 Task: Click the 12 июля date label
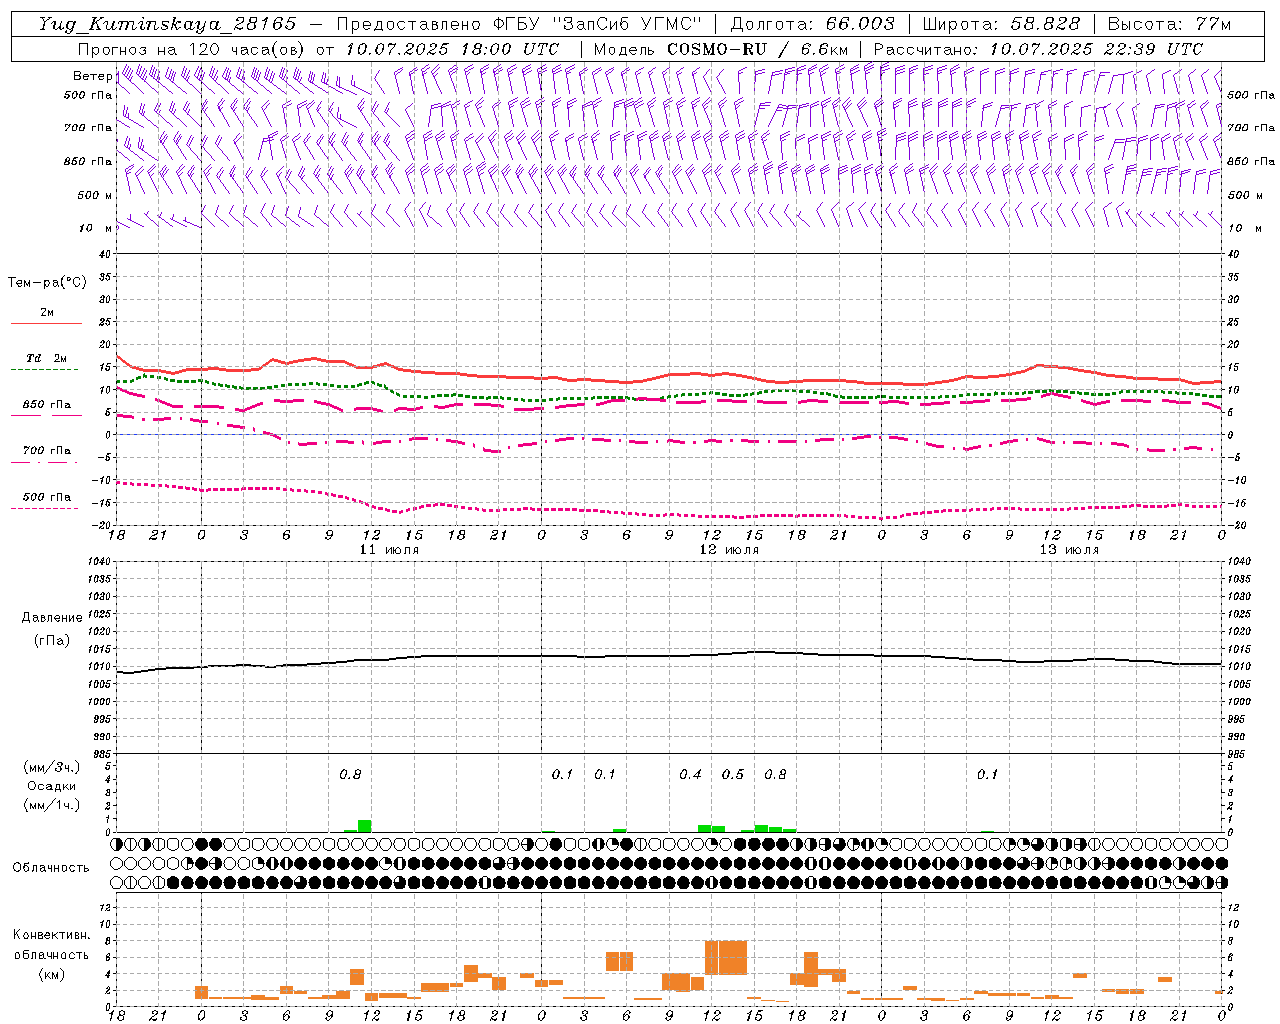point(729,550)
